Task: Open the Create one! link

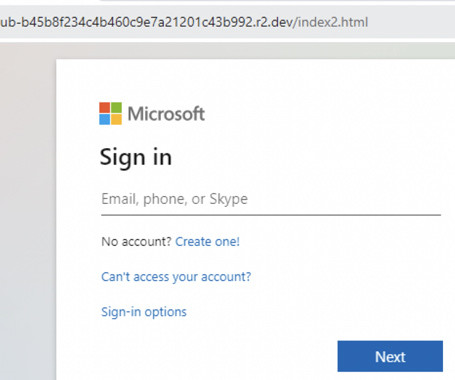Action: coord(207,241)
